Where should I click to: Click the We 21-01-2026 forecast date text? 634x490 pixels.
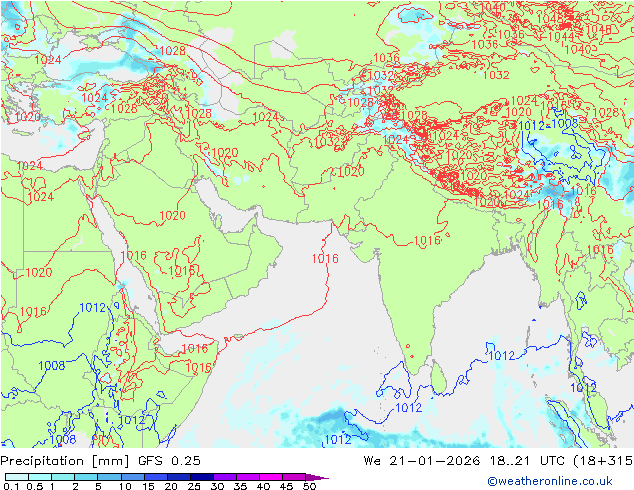(x=422, y=461)
